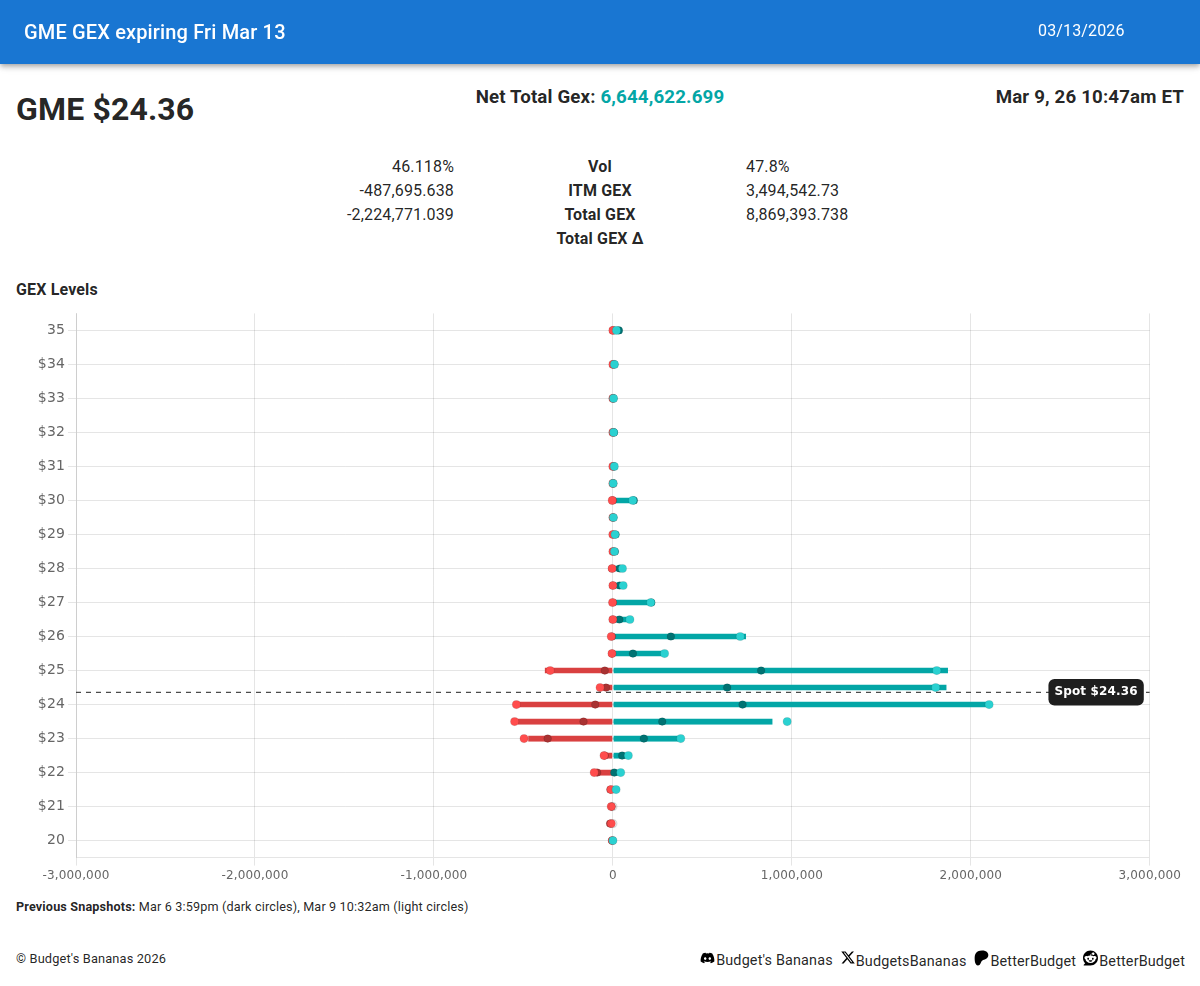This screenshot has width=1200, height=986.
Task: Click the "Vol" row label
Action: [x=600, y=167]
